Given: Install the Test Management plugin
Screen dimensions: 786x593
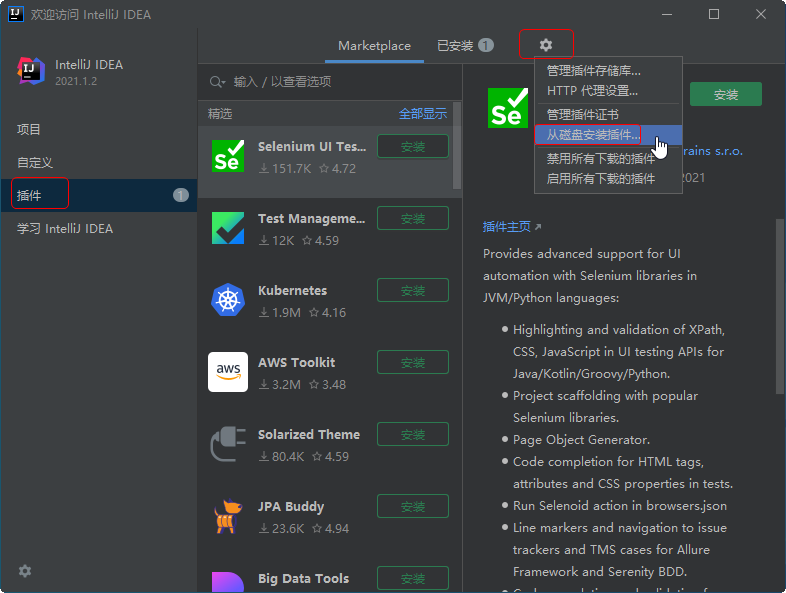Looking at the screenshot, I should click(413, 219).
